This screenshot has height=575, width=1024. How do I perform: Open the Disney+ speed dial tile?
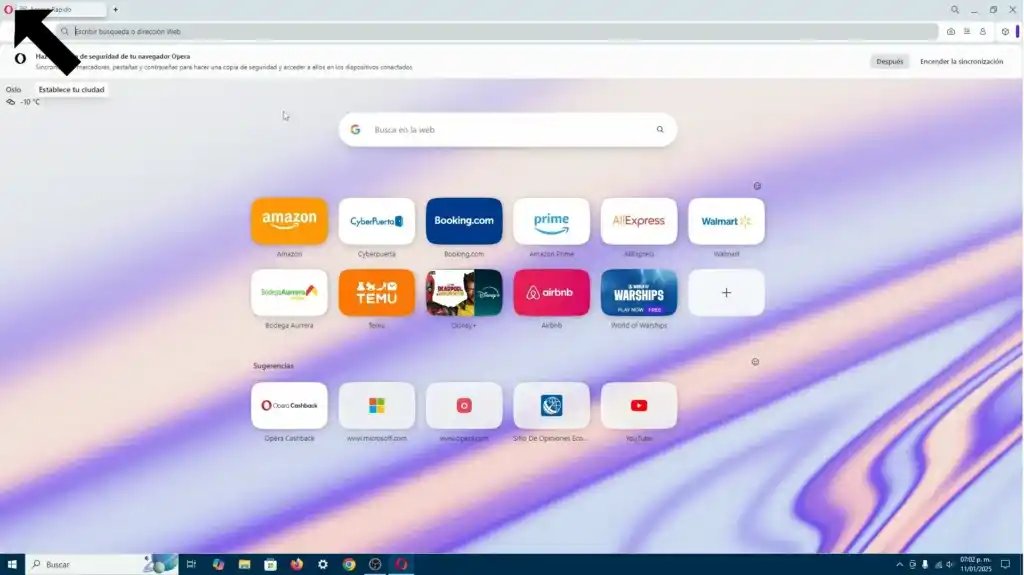point(464,293)
